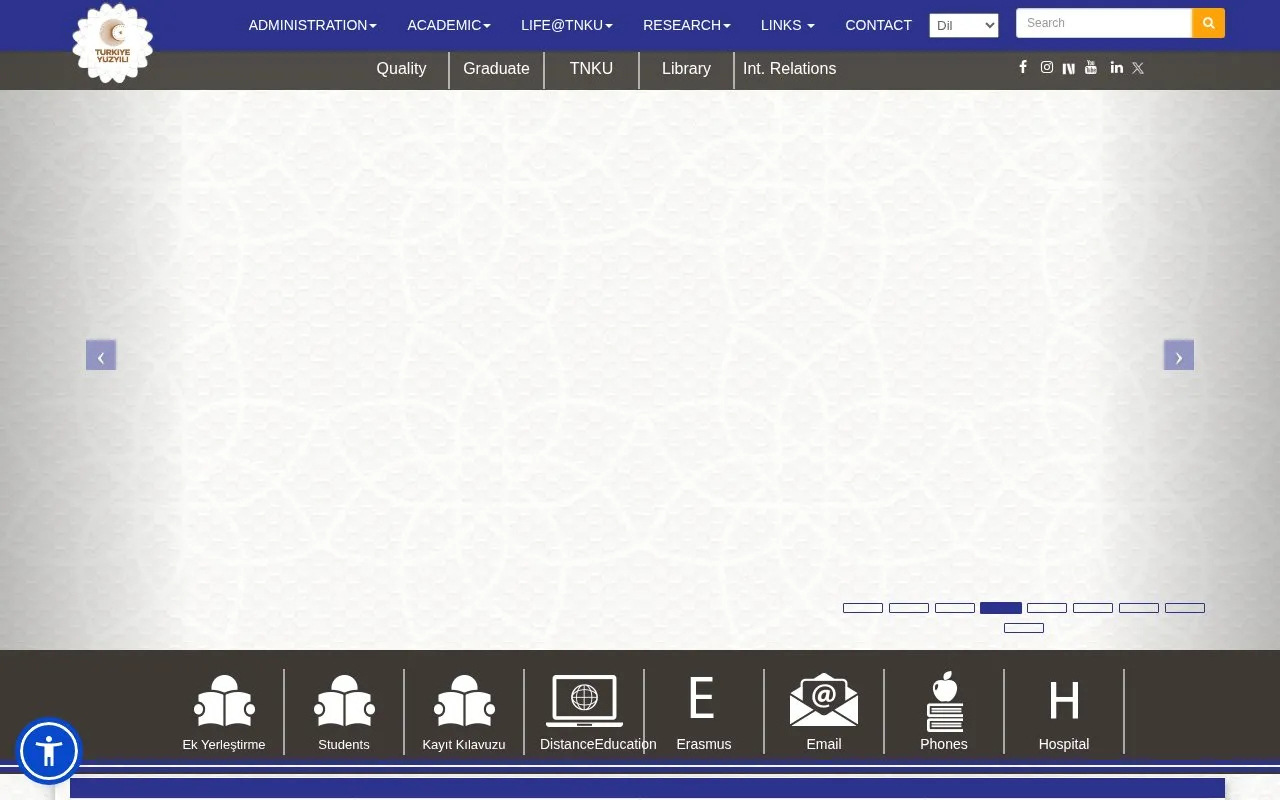The image size is (1280, 800).
Task: Open the Library tab in the secondary bar
Action: pyautogui.click(x=686, y=68)
